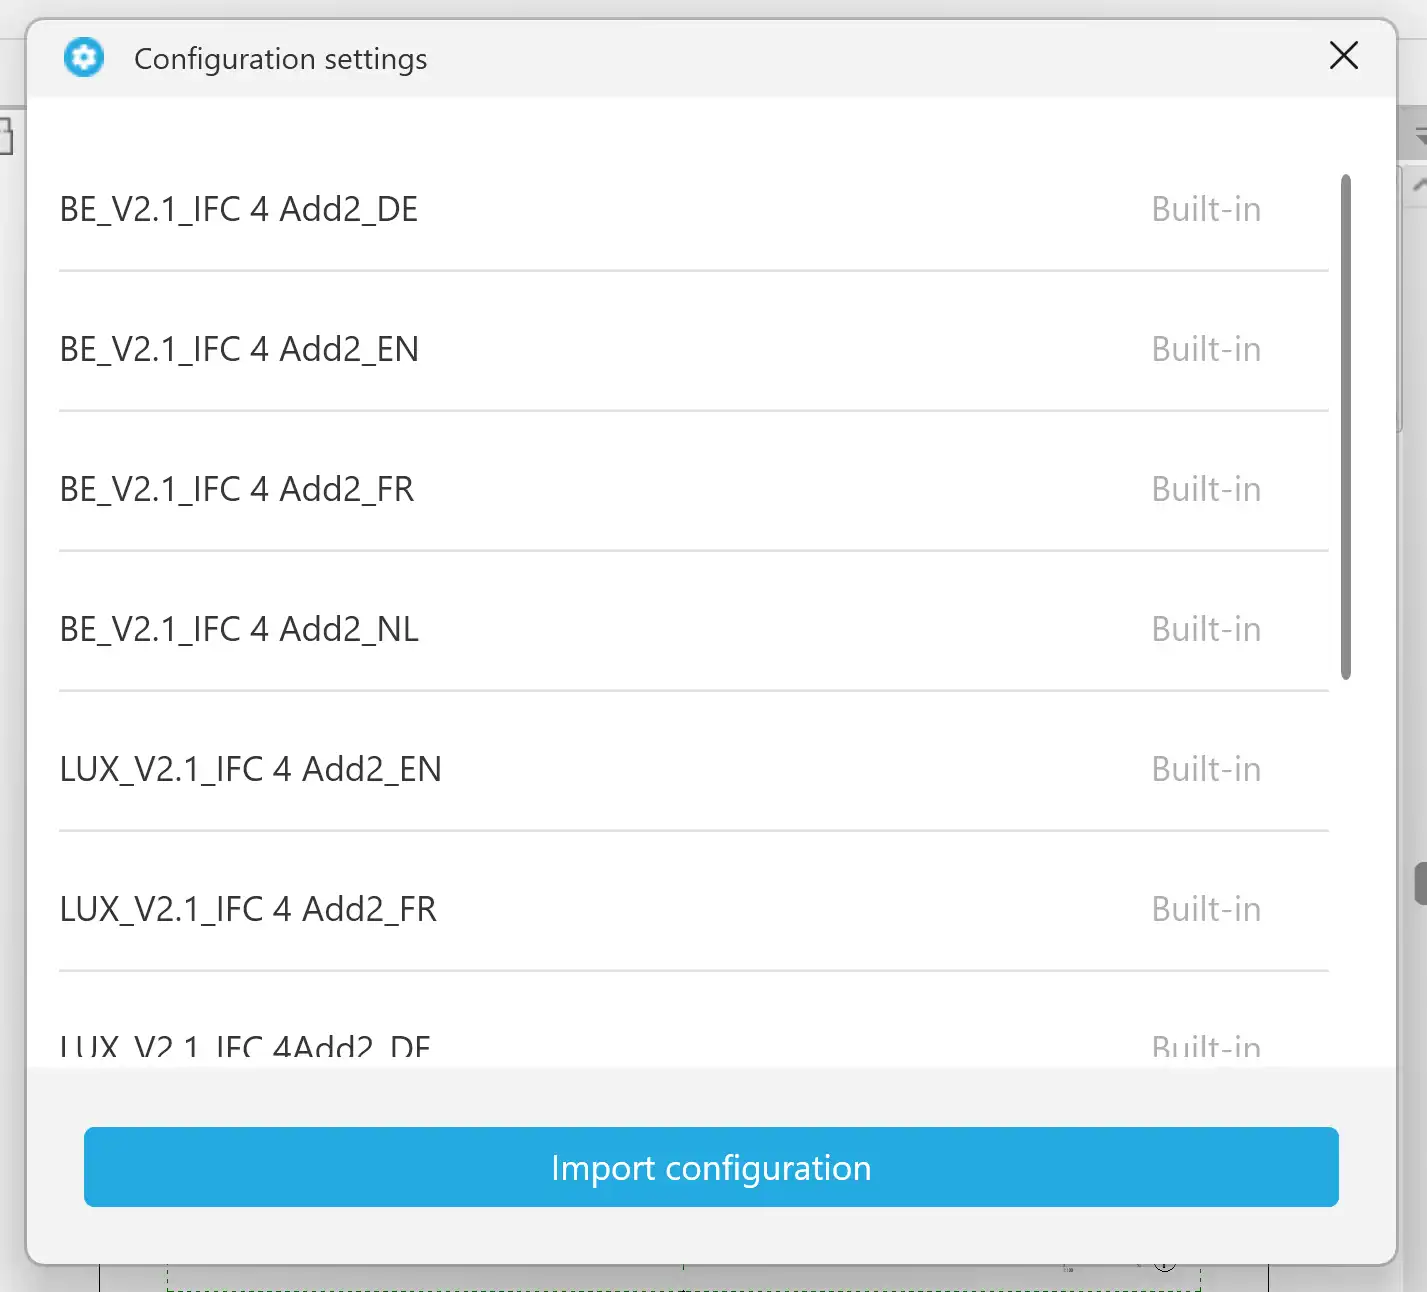Click Built-in label beside BE Add2_NL entry

1206,629
